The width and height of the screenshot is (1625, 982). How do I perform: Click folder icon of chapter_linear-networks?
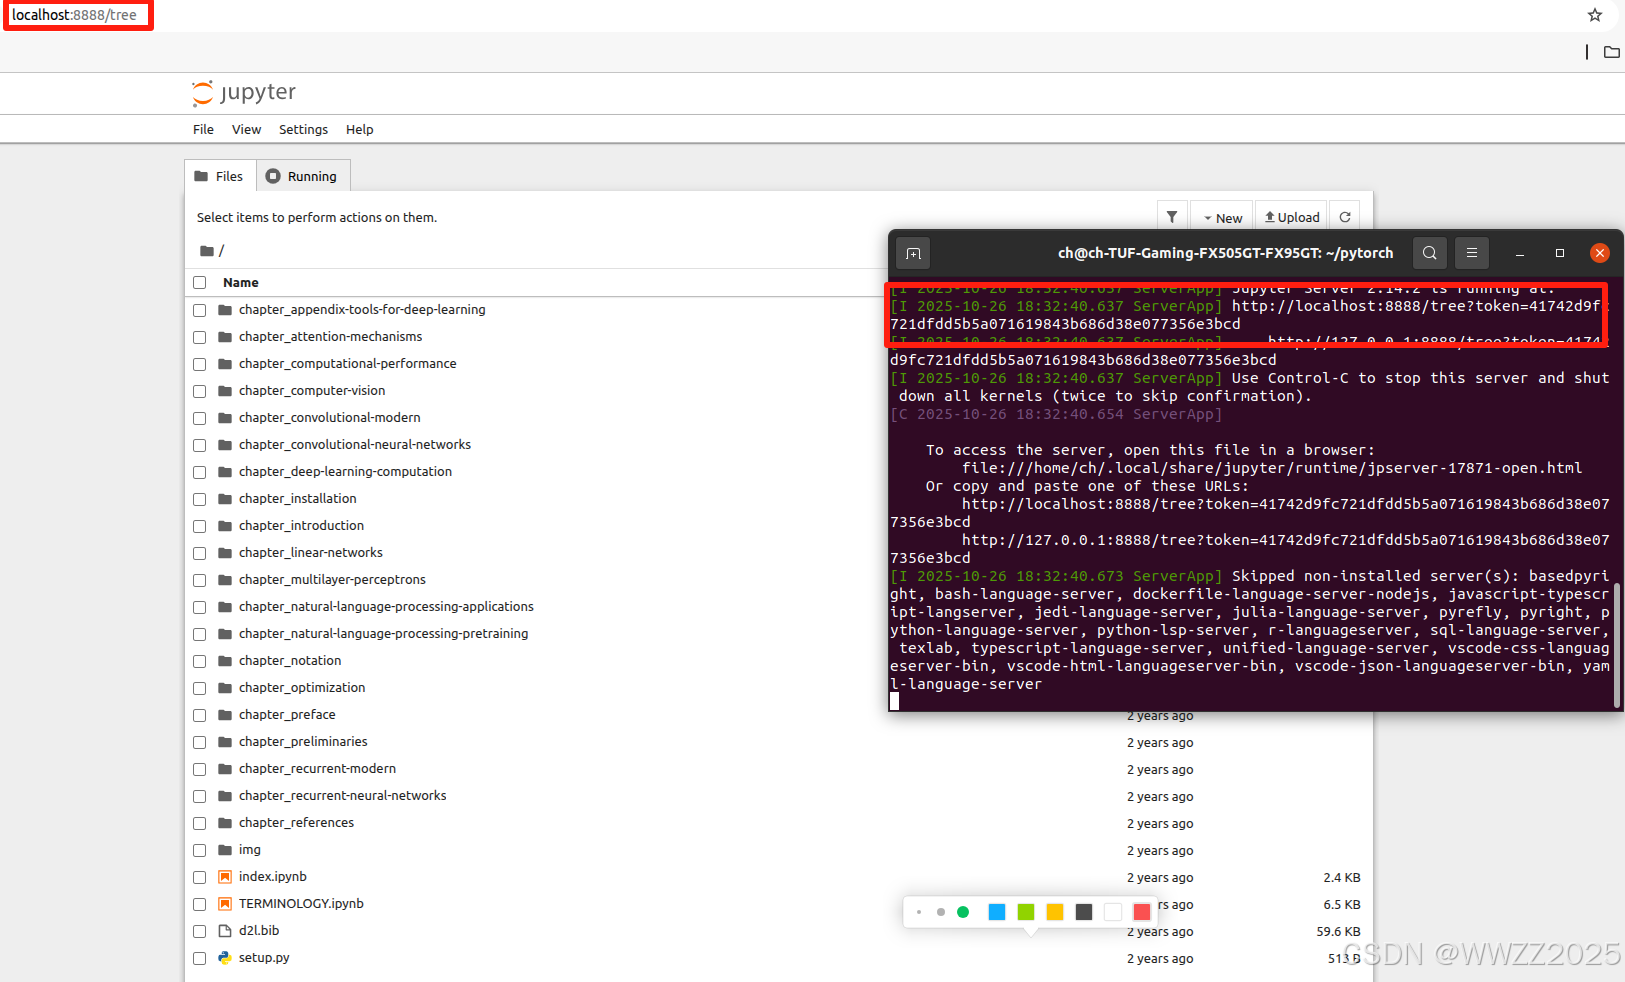pyautogui.click(x=225, y=553)
